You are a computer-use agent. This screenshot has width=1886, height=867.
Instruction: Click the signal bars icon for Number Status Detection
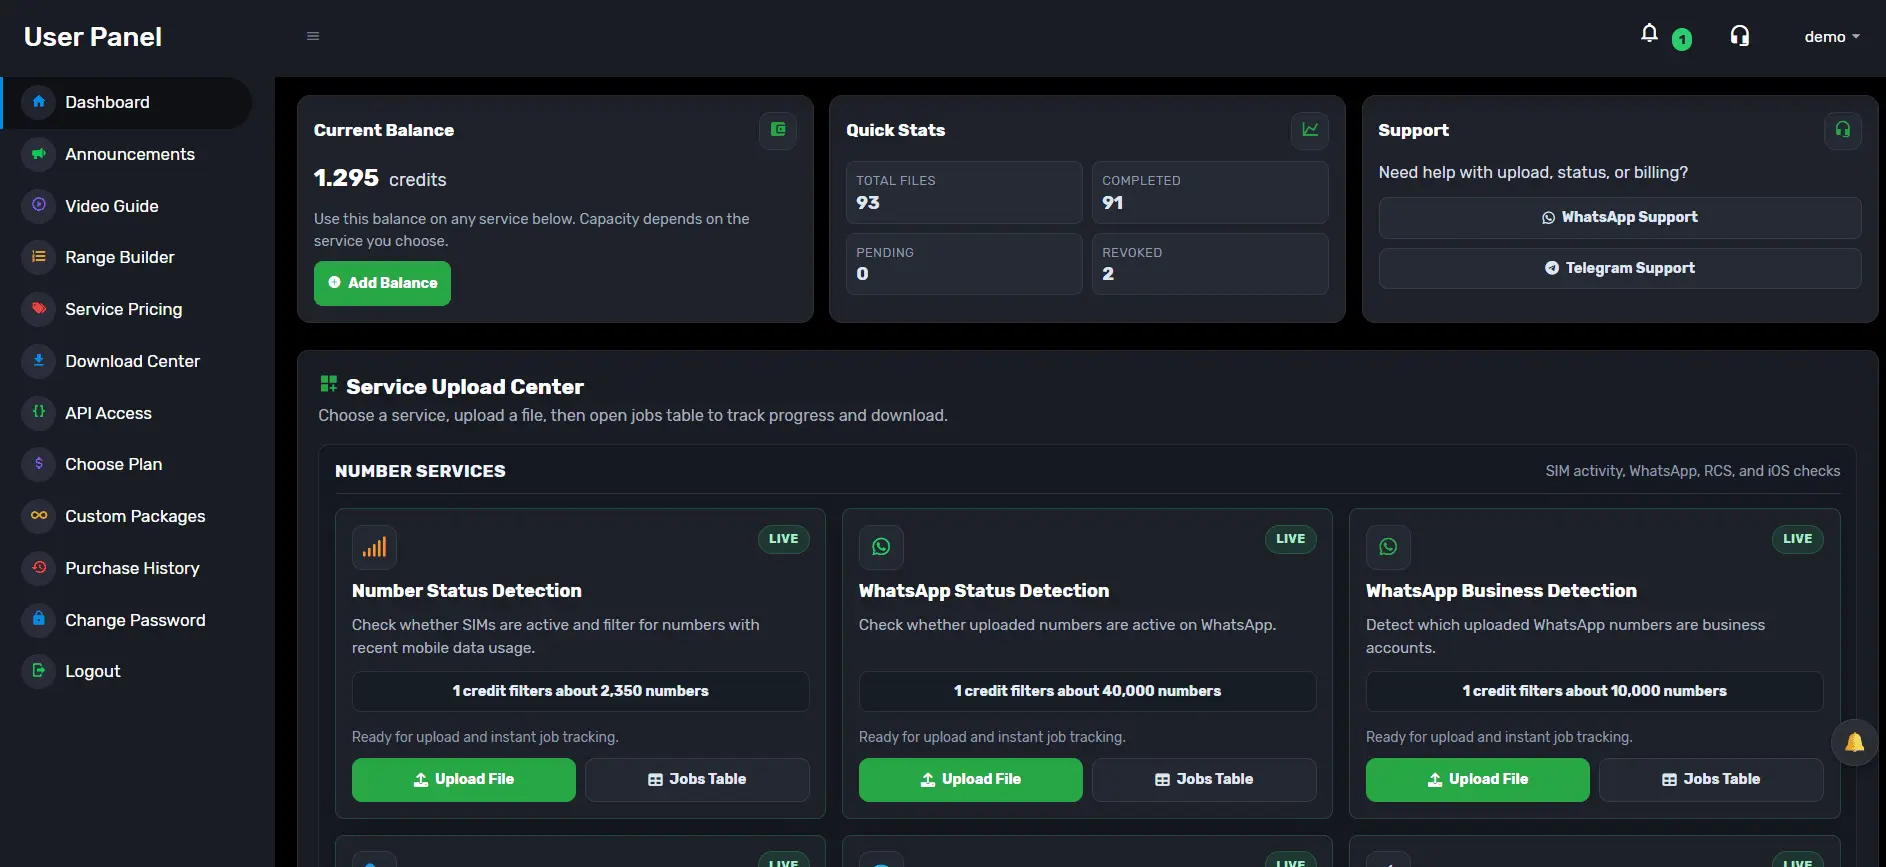pos(374,547)
